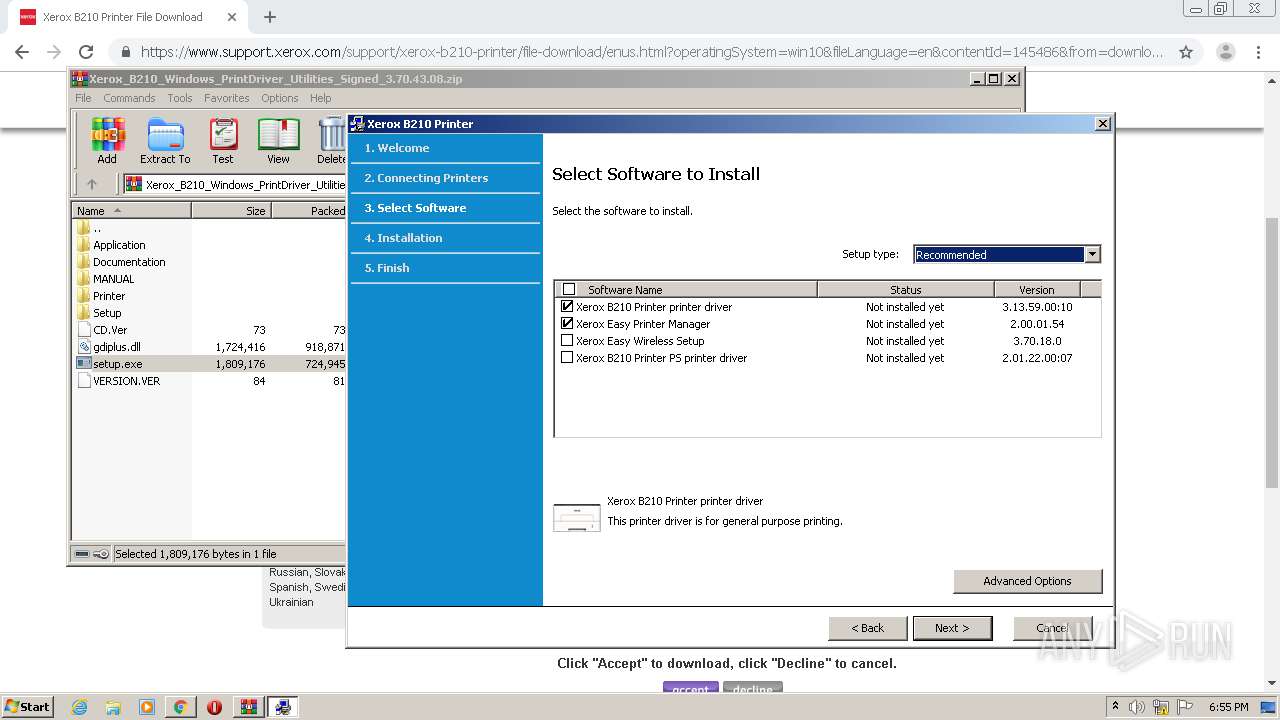Screen dimensions: 1280x720
Task: Open the WinRAR Help menu
Action: click(x=320, y=98)
